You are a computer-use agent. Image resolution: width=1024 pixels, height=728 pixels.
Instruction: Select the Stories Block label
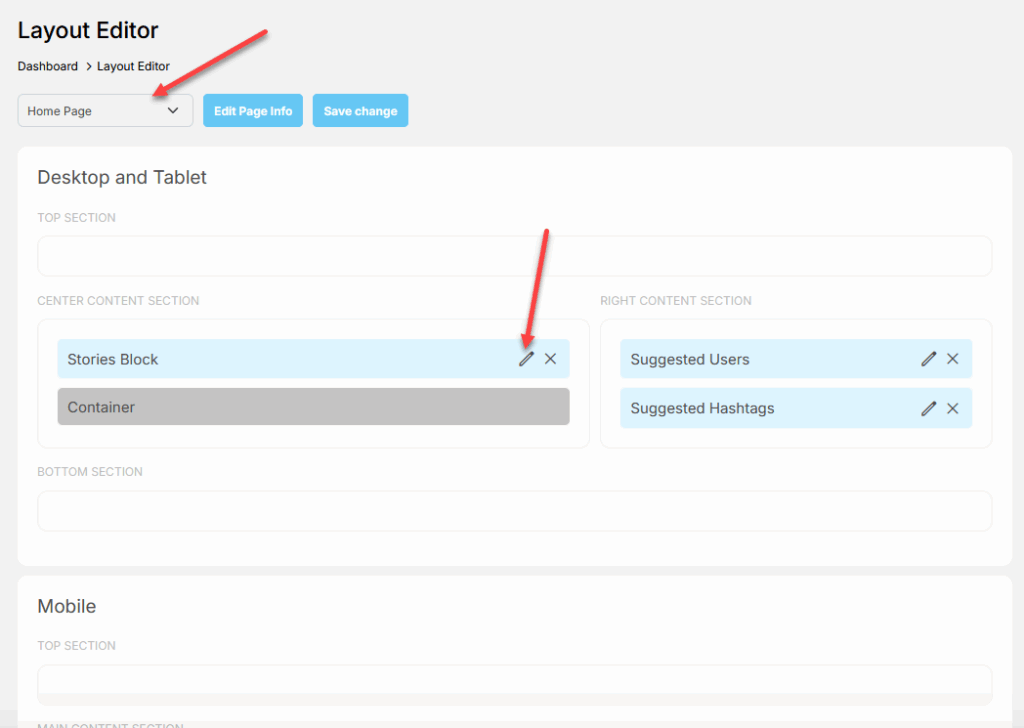click(x=113, y=359)
